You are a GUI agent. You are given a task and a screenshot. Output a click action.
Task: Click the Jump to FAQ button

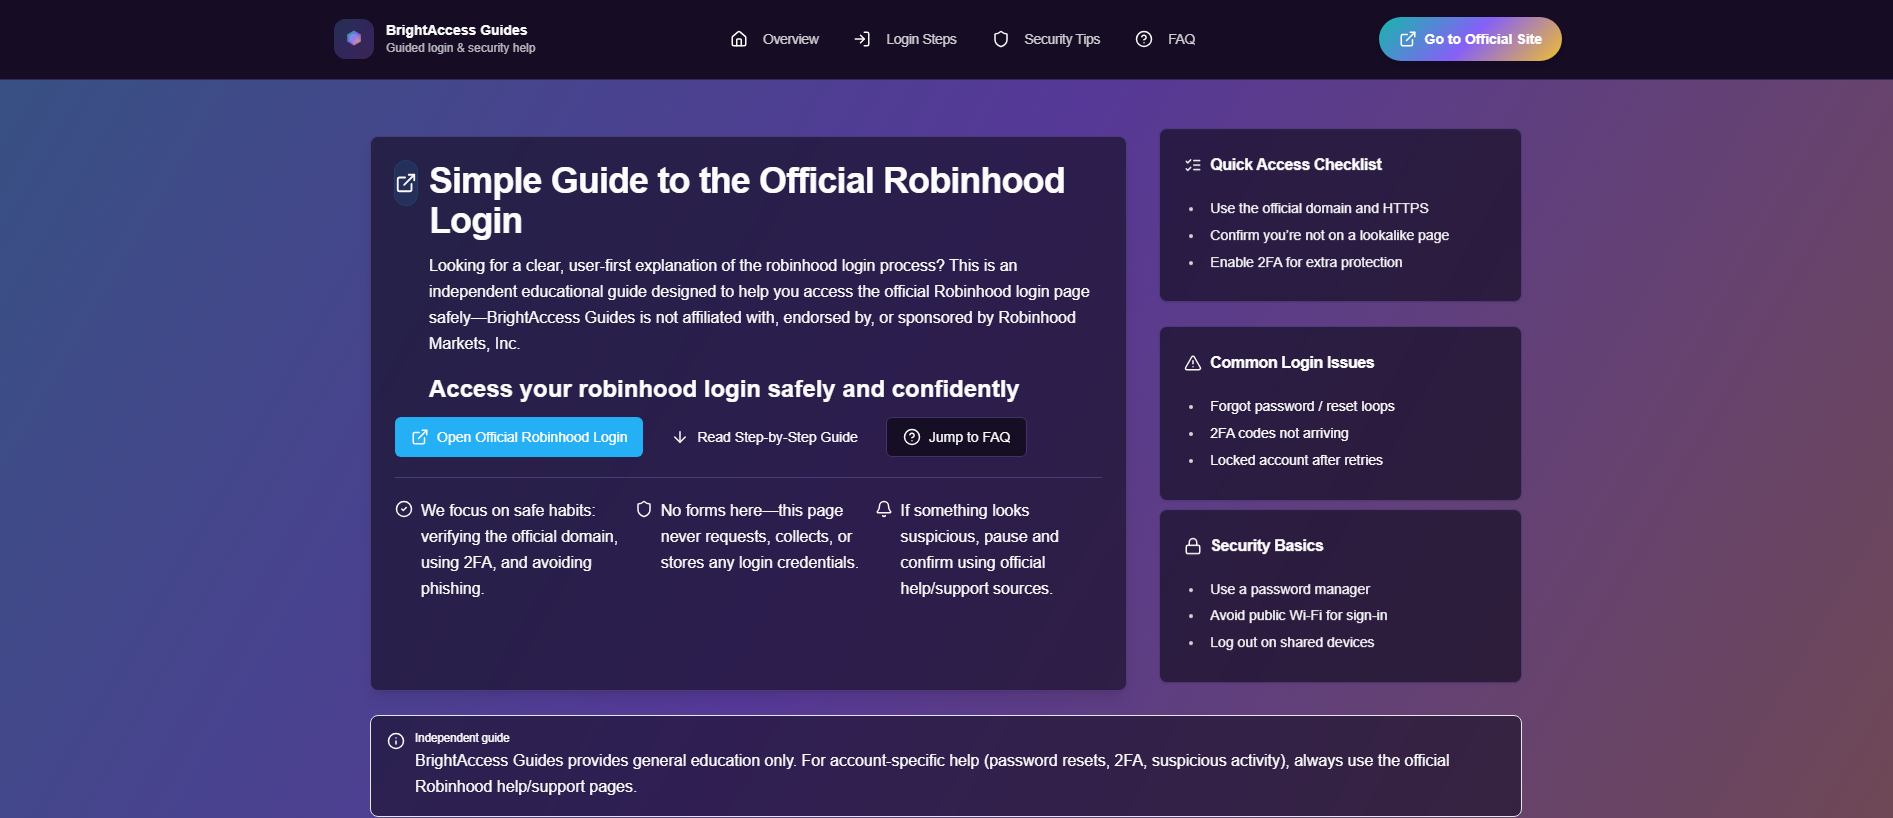(x=956, y=437)
